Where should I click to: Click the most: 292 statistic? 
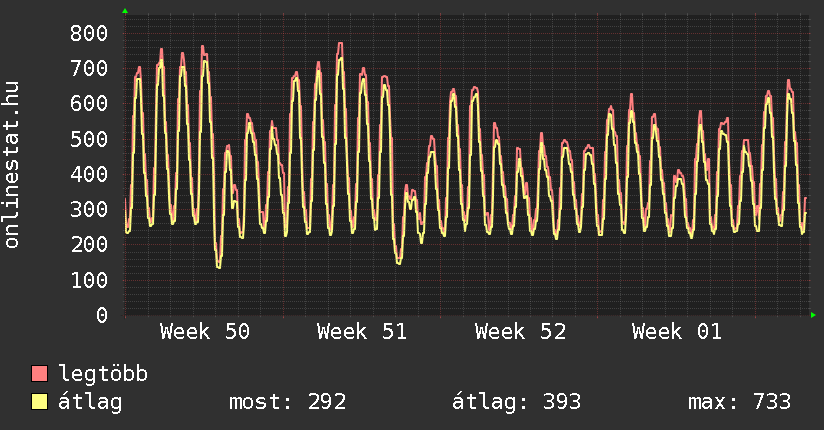point(288,402)
